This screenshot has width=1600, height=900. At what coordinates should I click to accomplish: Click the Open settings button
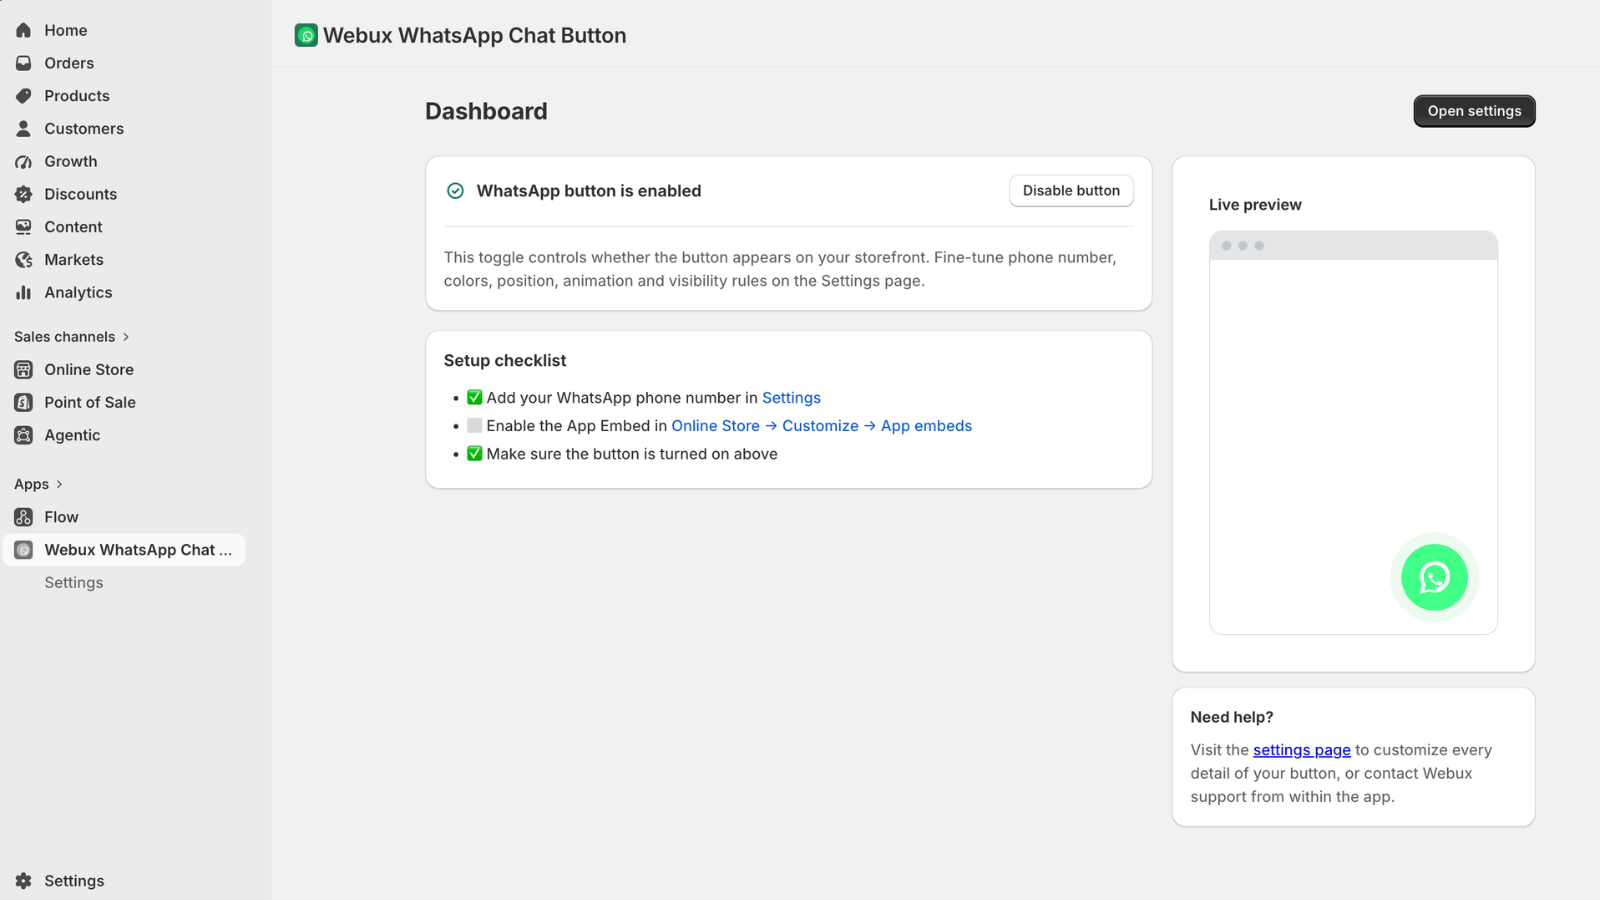1474,111
